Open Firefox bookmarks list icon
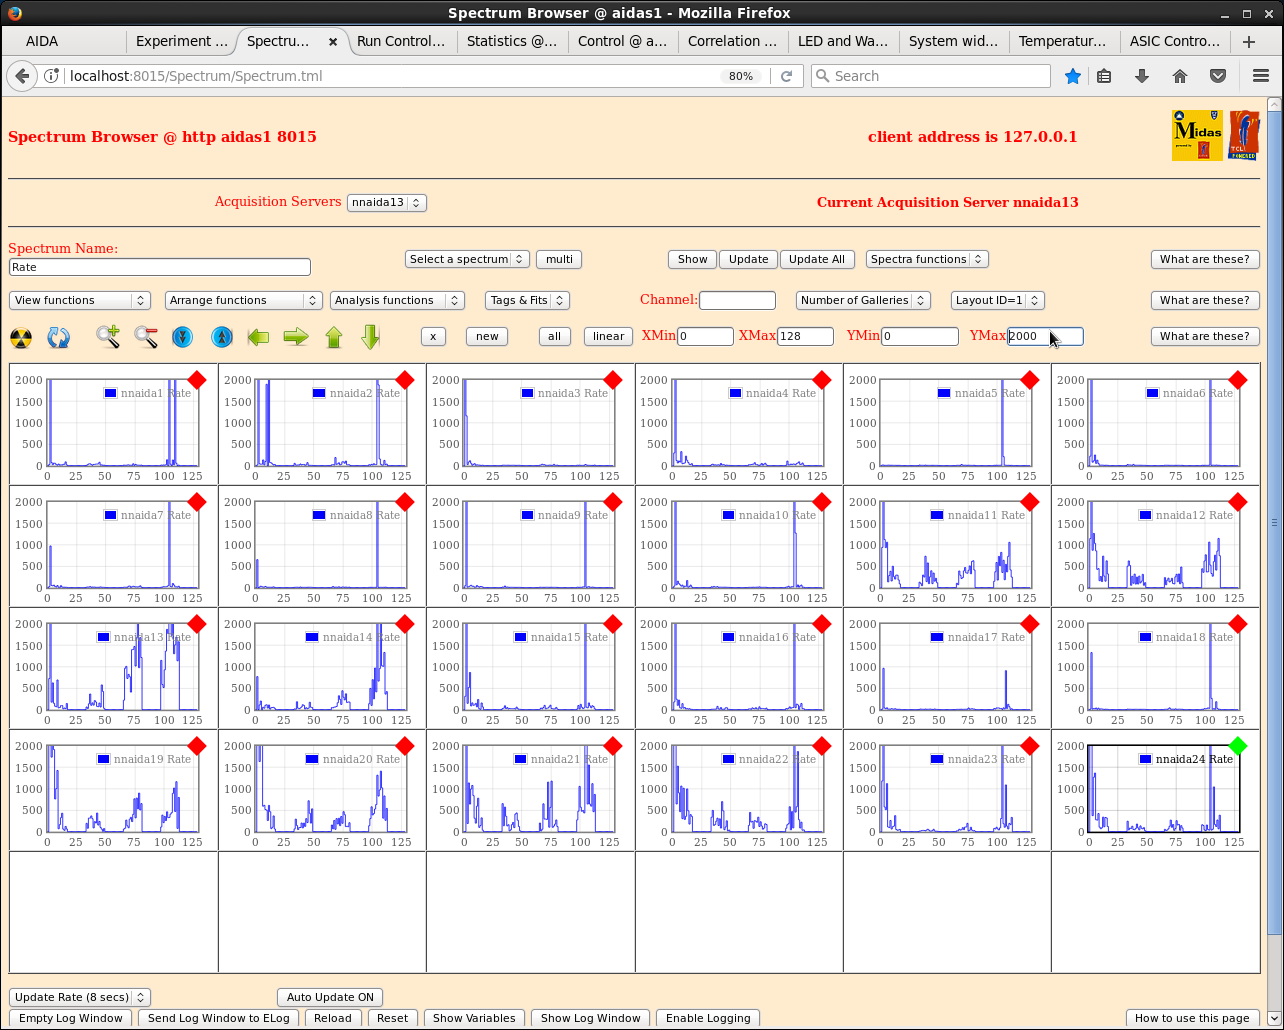Viewport: 1284px width, 1030px height. point(1104,76)
